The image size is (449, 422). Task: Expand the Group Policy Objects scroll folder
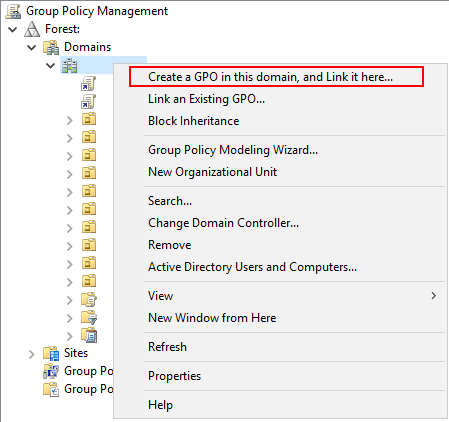(x=70, y=300)
